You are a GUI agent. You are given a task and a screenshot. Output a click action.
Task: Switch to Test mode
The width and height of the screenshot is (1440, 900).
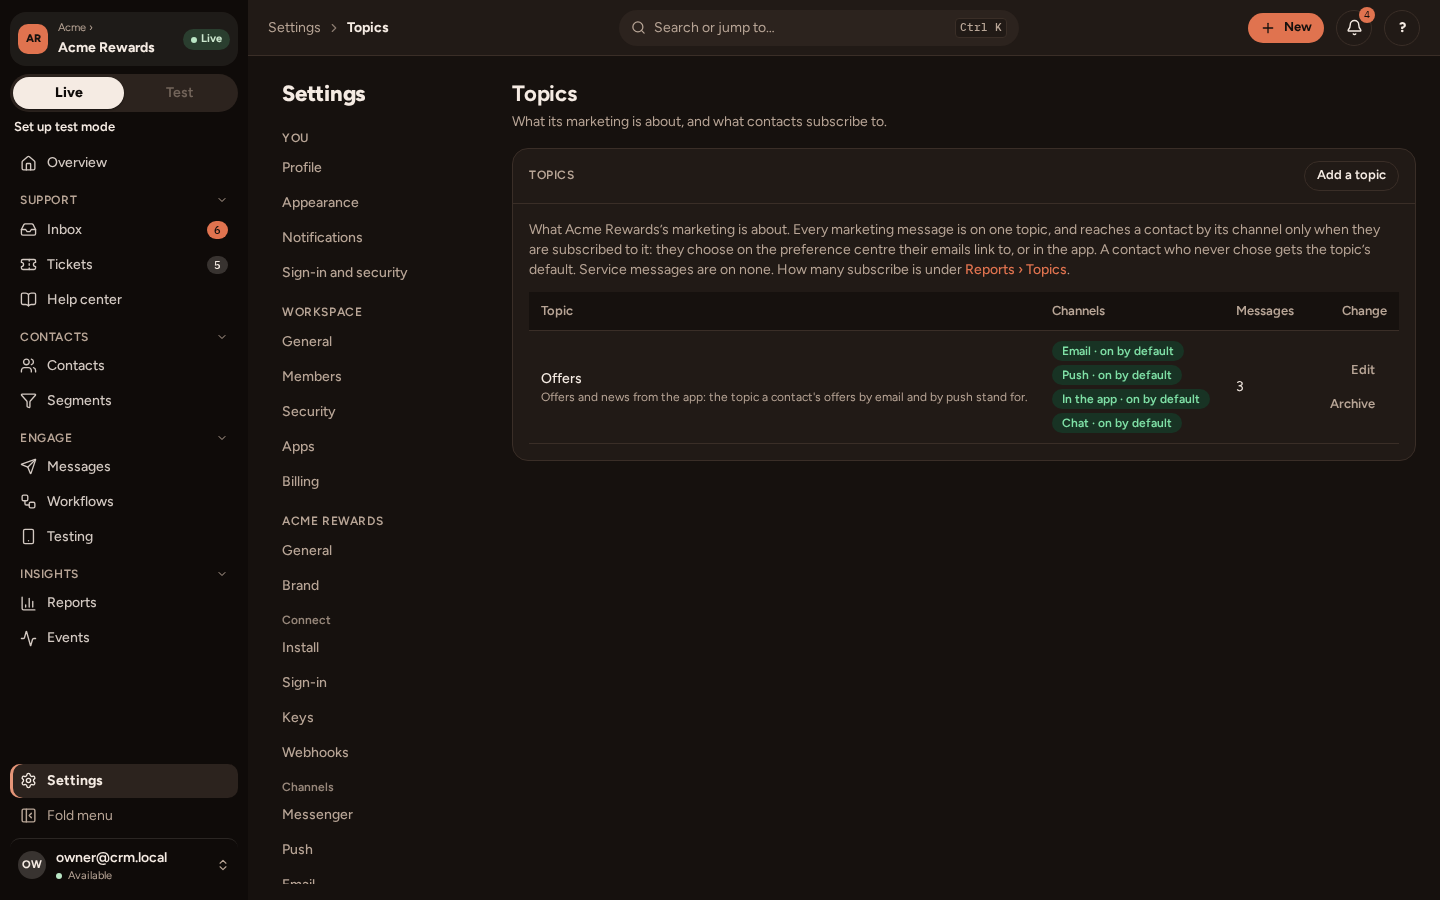point(180,93)
